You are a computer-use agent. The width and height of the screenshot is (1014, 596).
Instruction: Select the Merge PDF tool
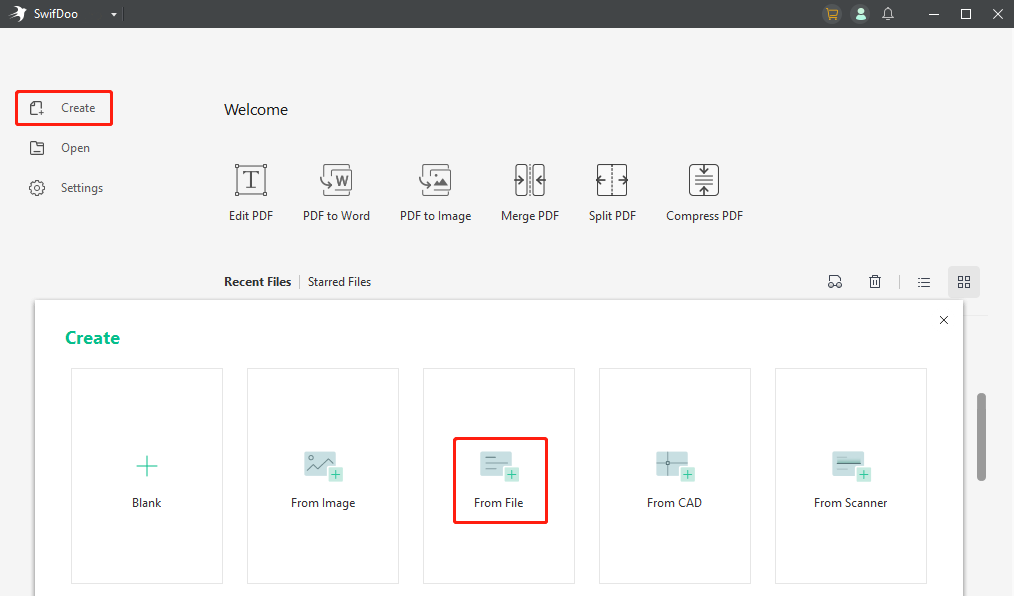(x=530, y=193)
